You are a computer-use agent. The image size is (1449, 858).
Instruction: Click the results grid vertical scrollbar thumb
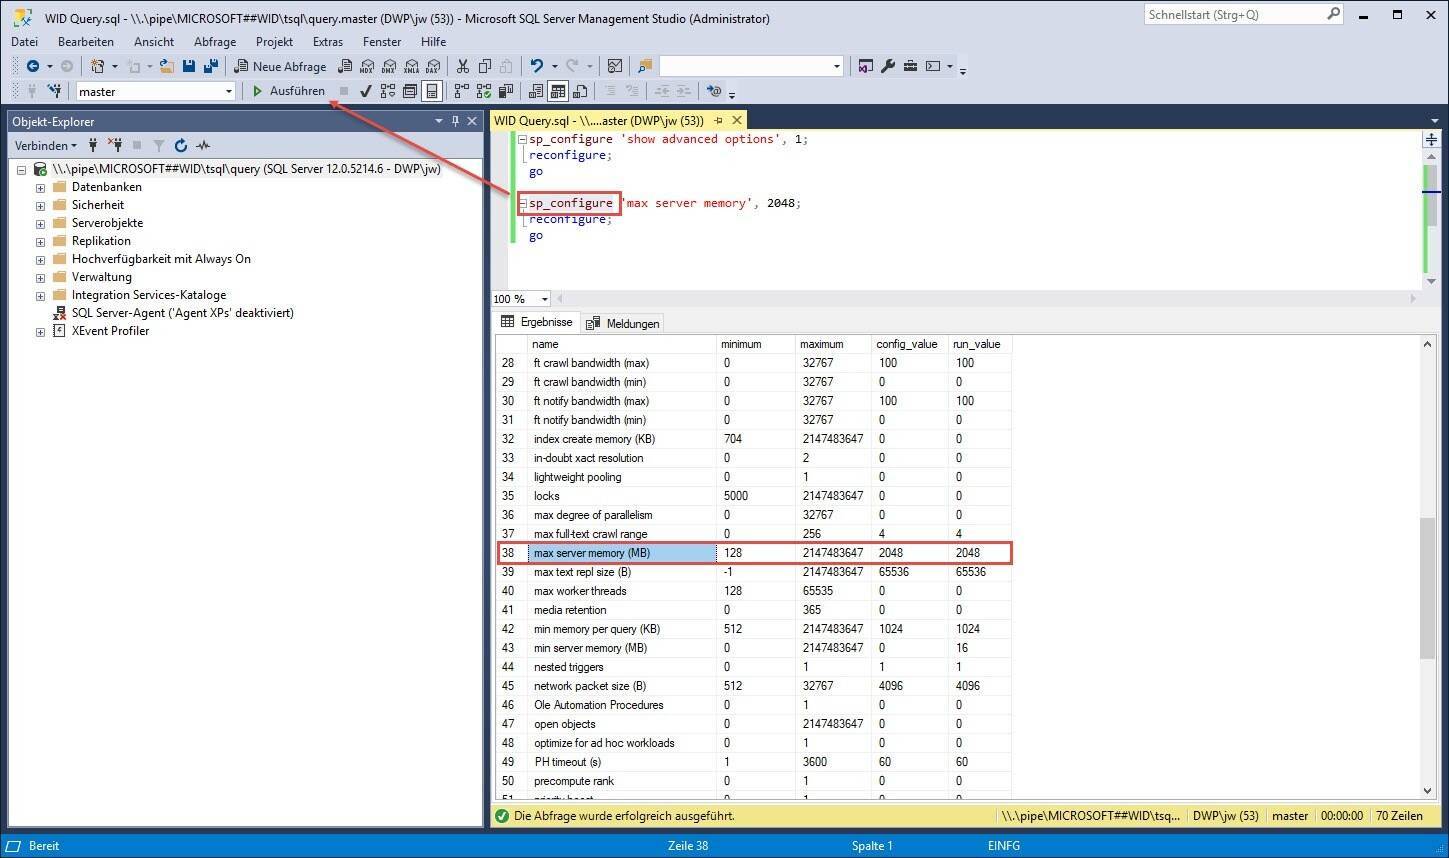1427,588
